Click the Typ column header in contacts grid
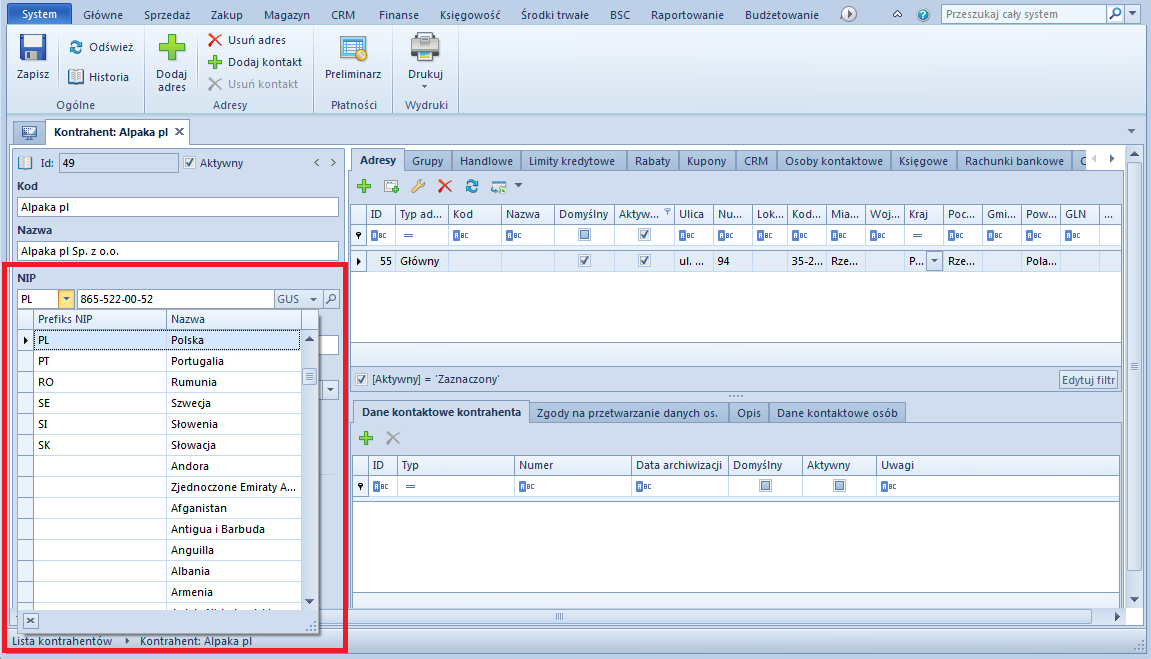Image resolution: width=1151 pixels, height=659 pixels. tap(455, 465)
